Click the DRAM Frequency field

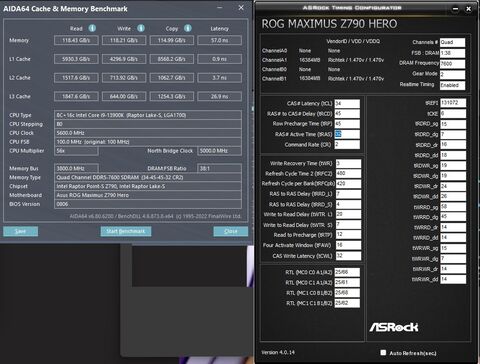coord(452,64)
